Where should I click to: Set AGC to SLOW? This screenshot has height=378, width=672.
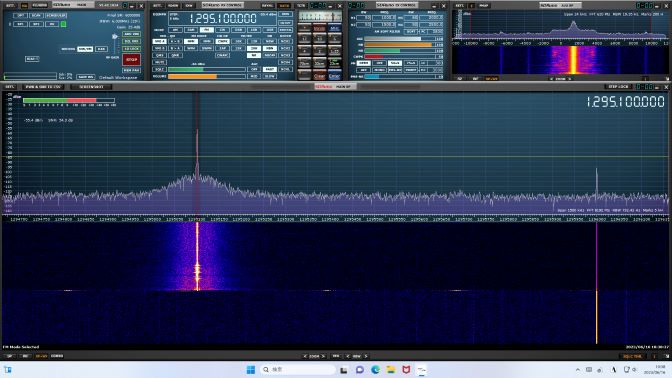pos(270,76)
